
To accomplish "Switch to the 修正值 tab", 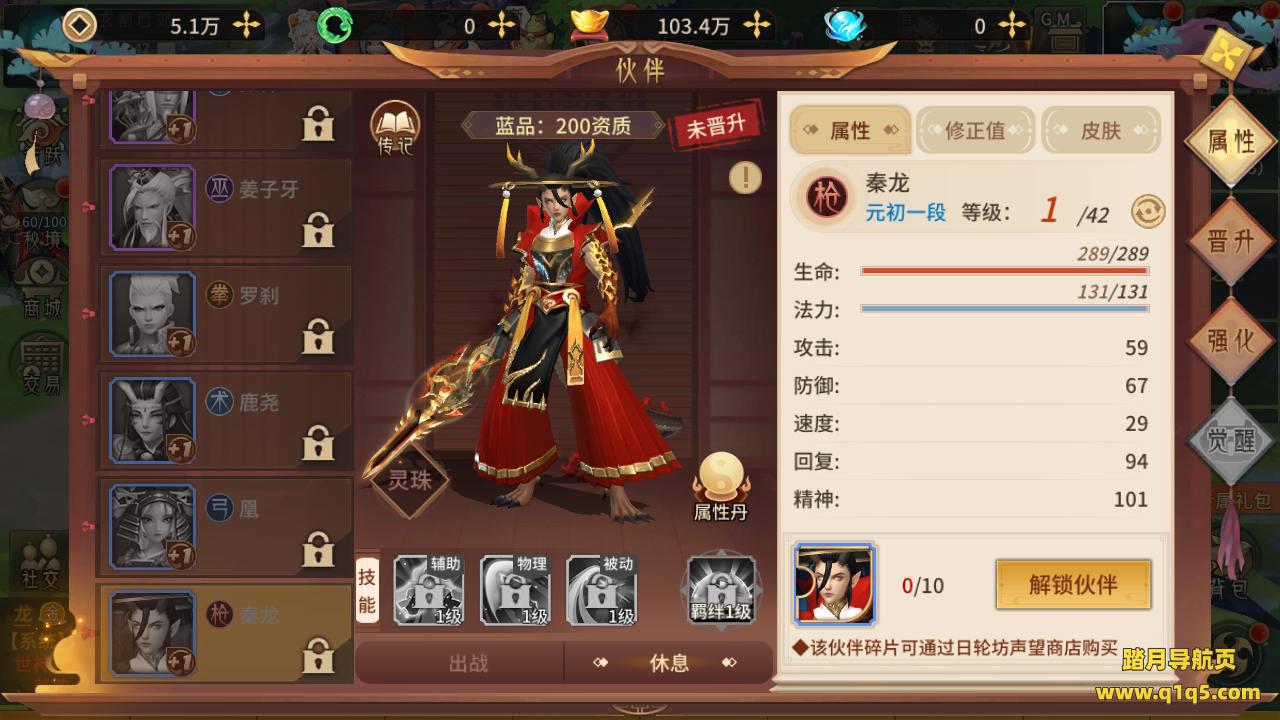I will pos(975,131).
